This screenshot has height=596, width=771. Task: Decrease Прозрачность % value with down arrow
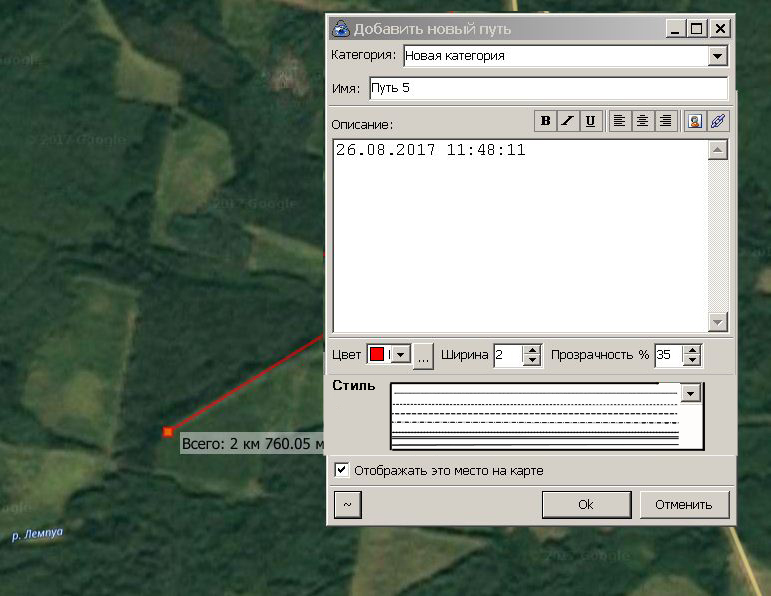(x=692, y=360)
